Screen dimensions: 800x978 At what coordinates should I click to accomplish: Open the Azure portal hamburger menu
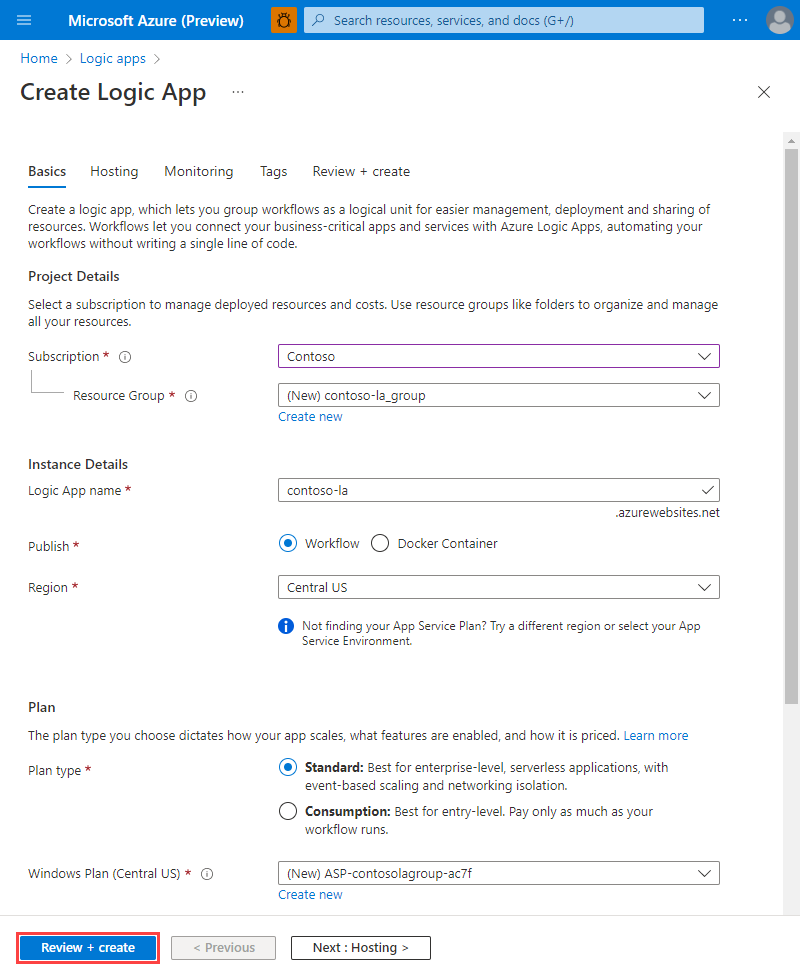click(x=24, y=20)
